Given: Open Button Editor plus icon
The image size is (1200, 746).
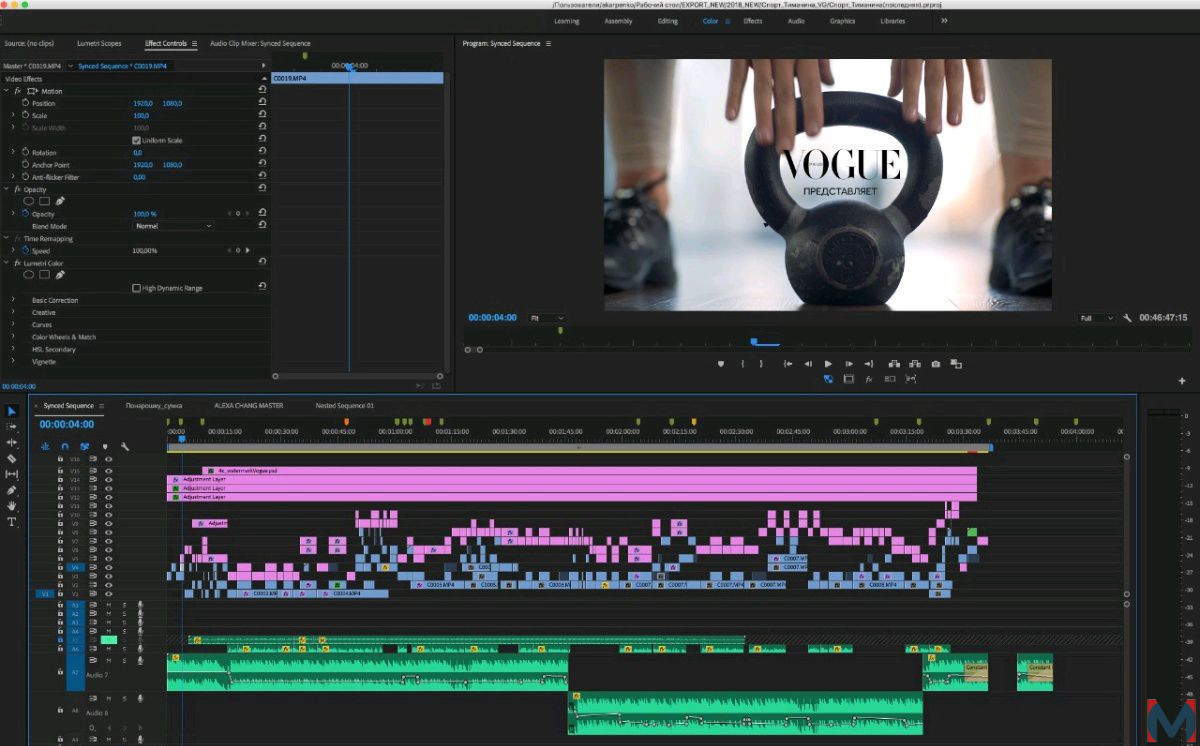Looking at the screenshot, I should (x=1182, y=381).
